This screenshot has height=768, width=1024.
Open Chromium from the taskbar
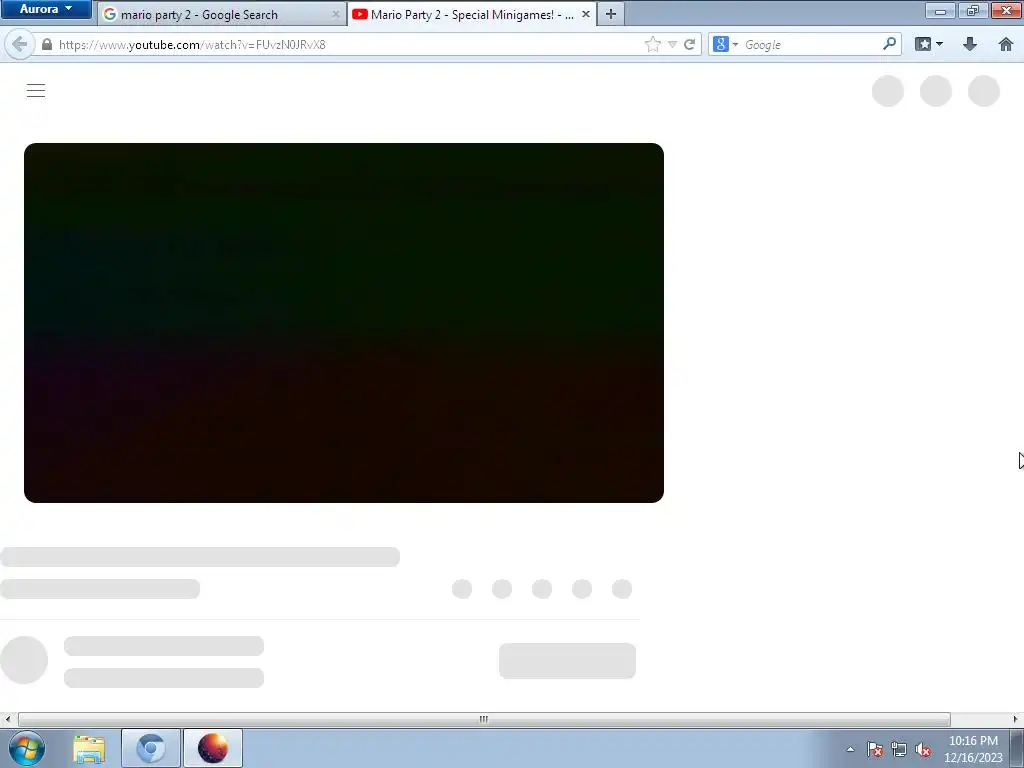pos(151,748)
